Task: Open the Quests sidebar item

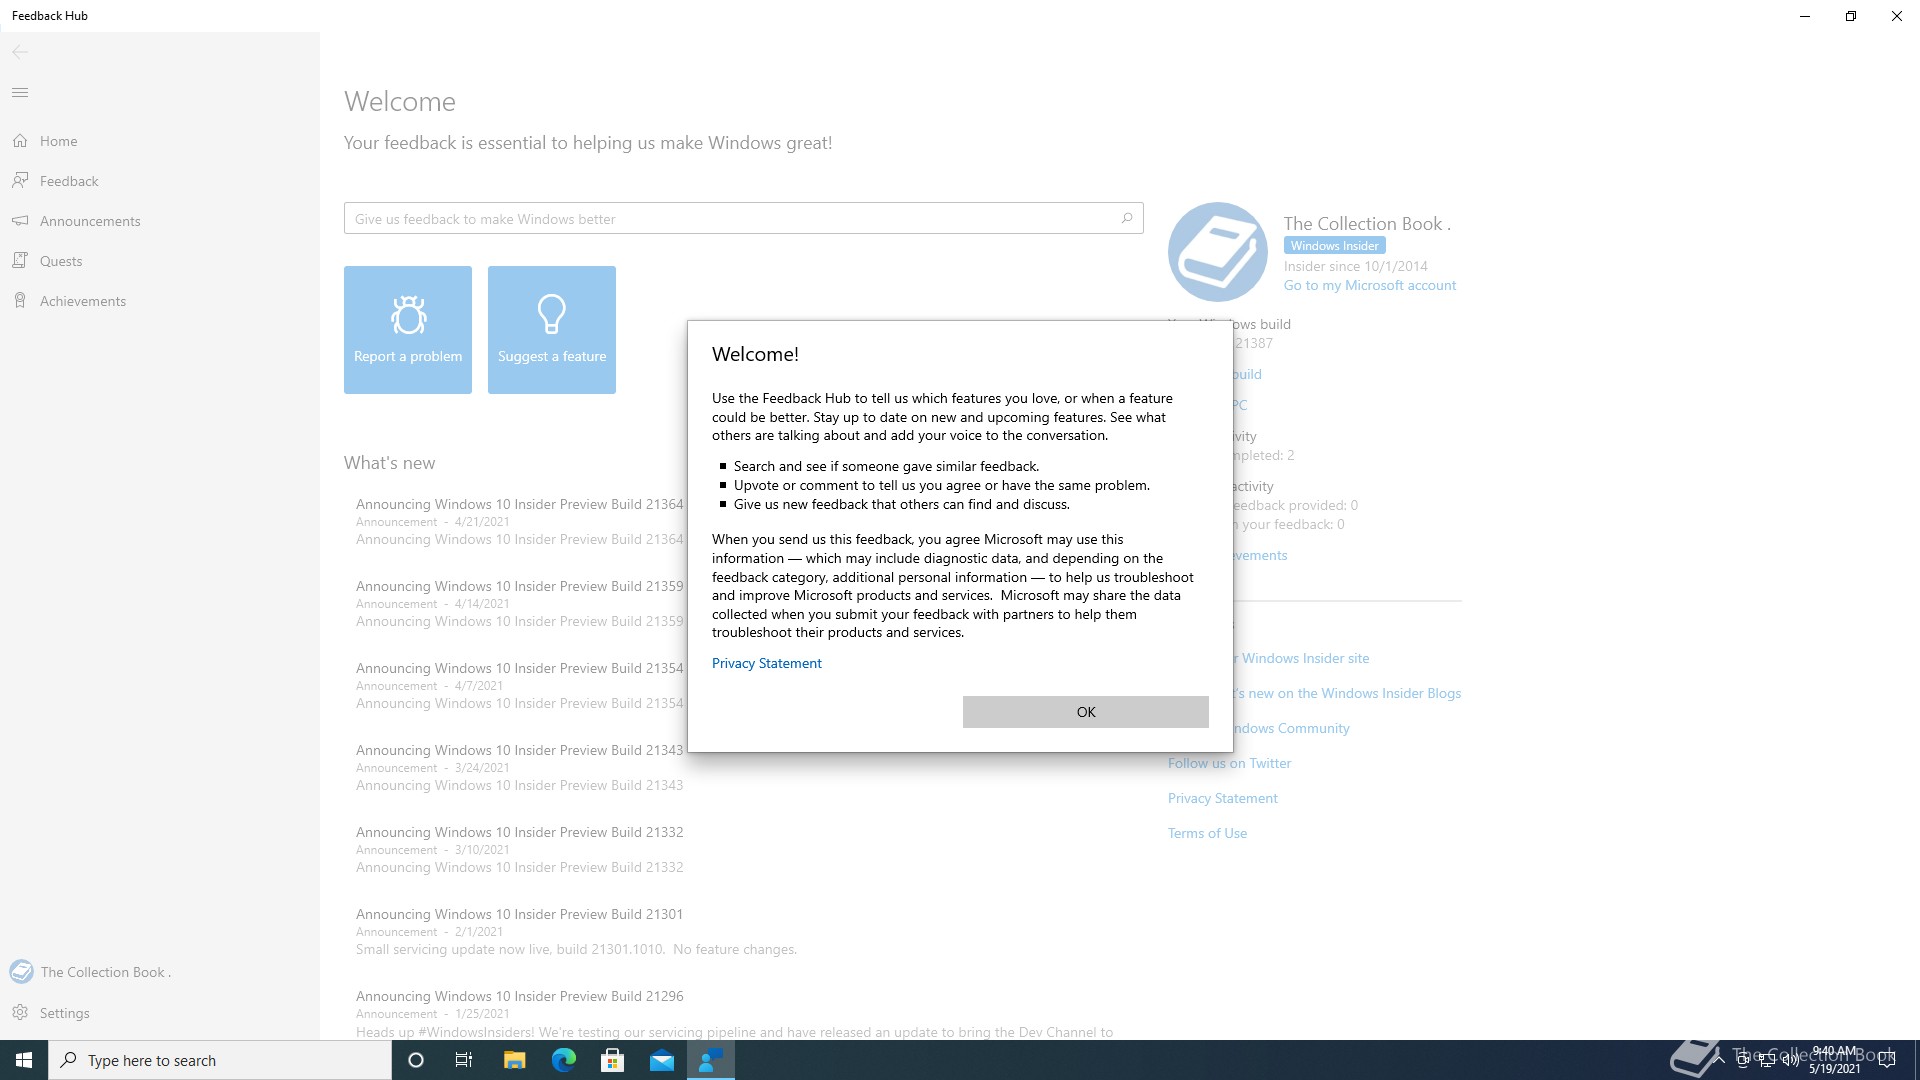Action: coord(160,261)
